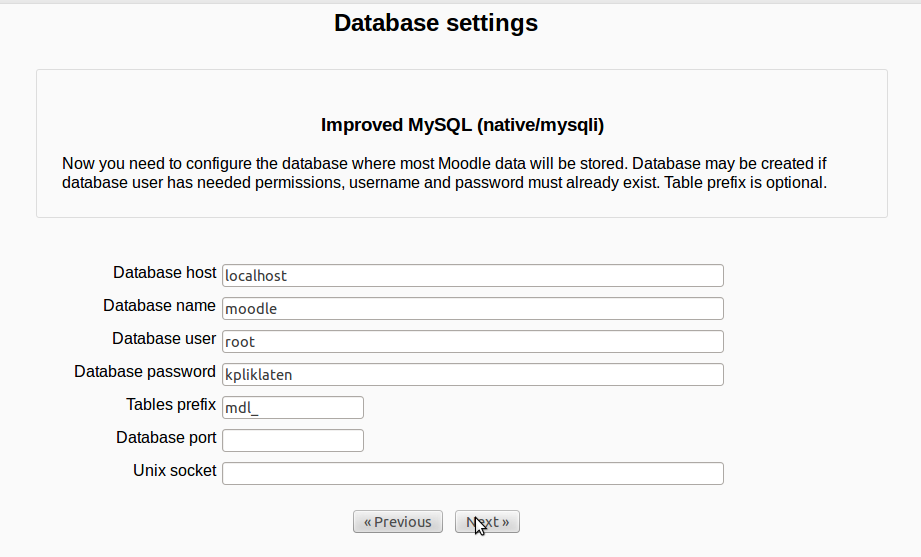The image size is (921, 557).
Task: Go back with « Previous button
Action: (x=398, y=522)
